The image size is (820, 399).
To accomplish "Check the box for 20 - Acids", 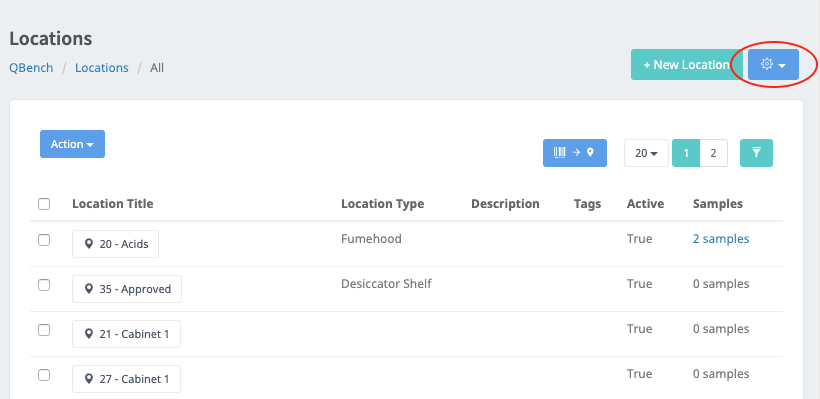I will coord(44,240).
